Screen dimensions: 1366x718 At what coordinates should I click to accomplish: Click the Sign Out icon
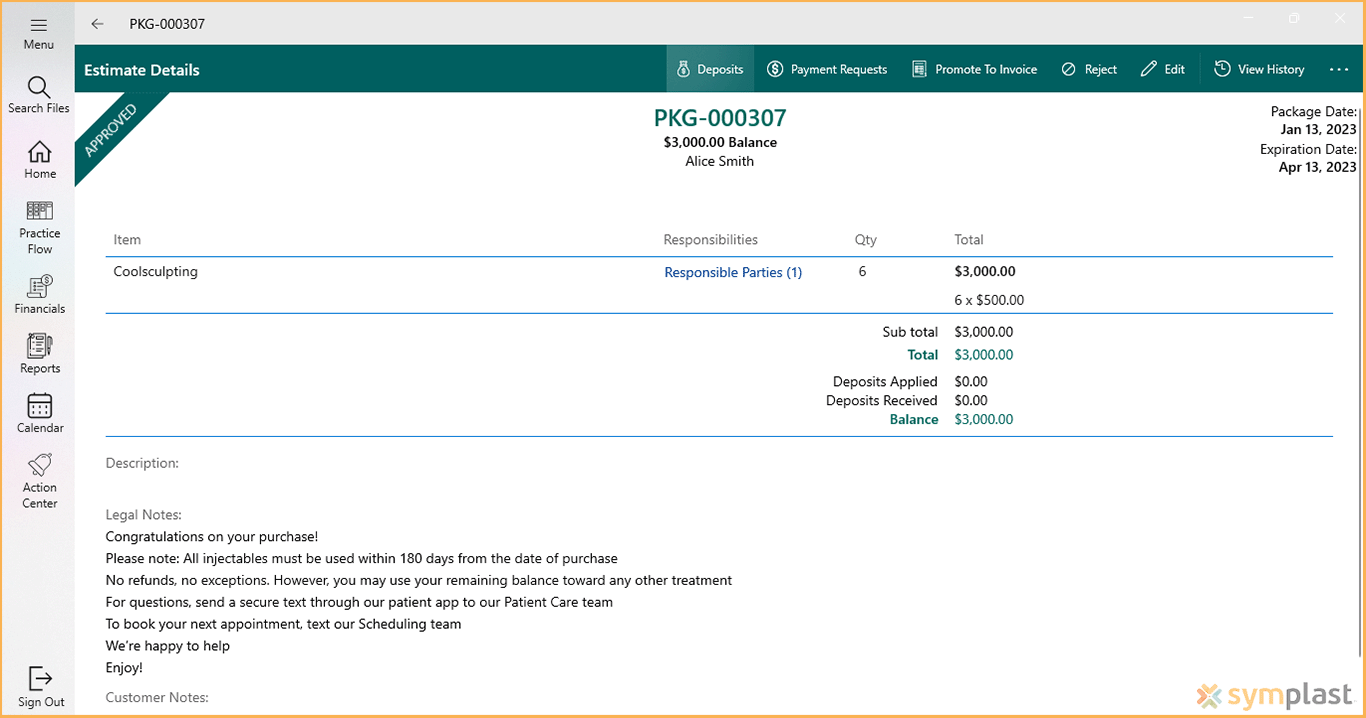tap(38, 685)
